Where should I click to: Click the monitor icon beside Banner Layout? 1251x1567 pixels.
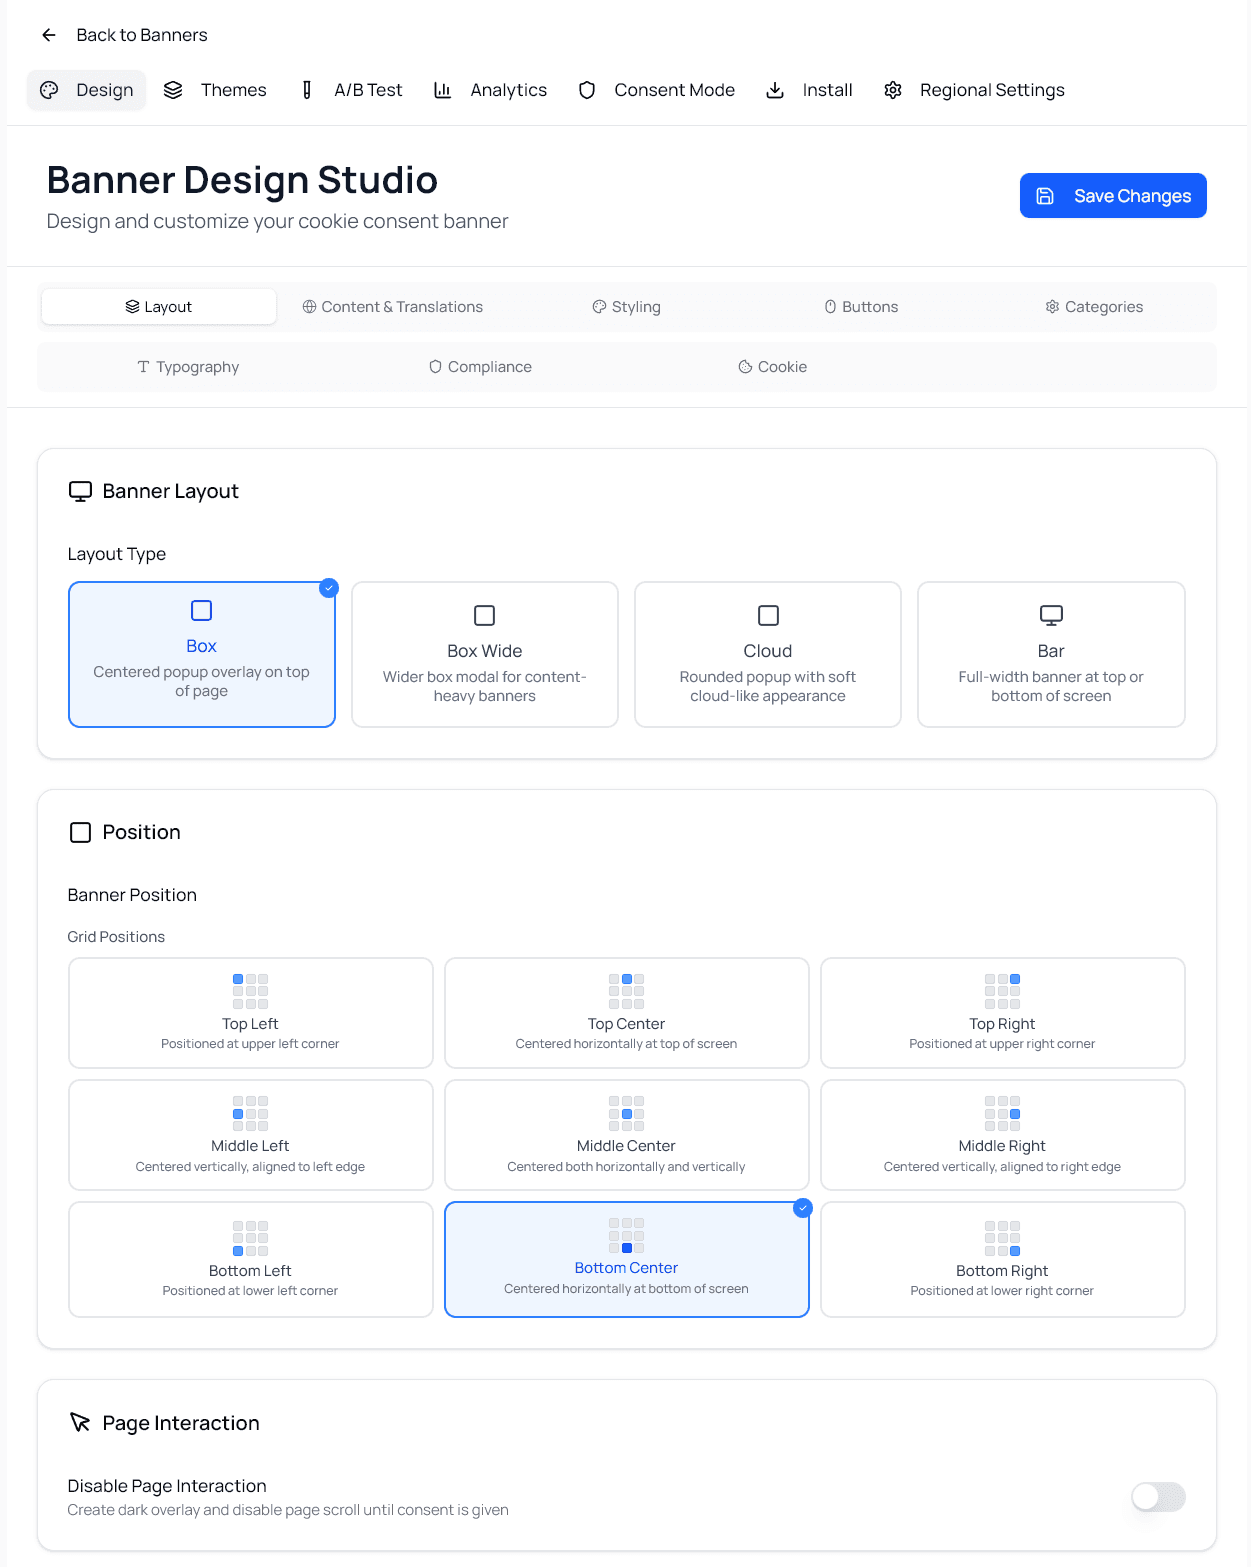(80, 491)
